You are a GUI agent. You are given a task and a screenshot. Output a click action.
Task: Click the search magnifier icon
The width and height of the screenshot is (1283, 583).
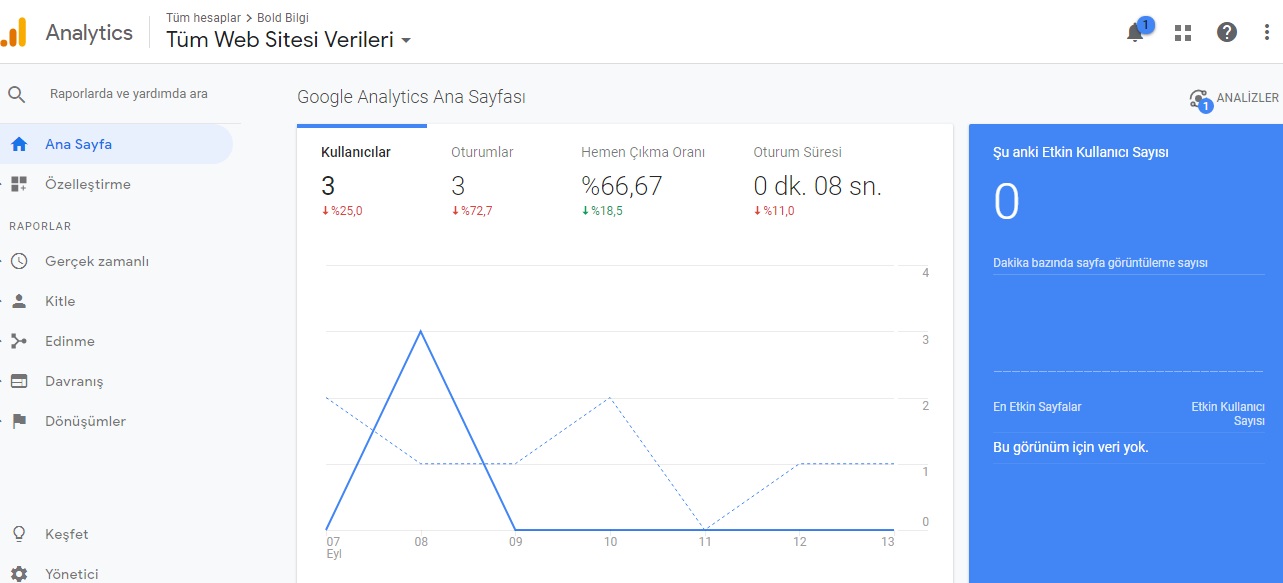click(17, 94)
